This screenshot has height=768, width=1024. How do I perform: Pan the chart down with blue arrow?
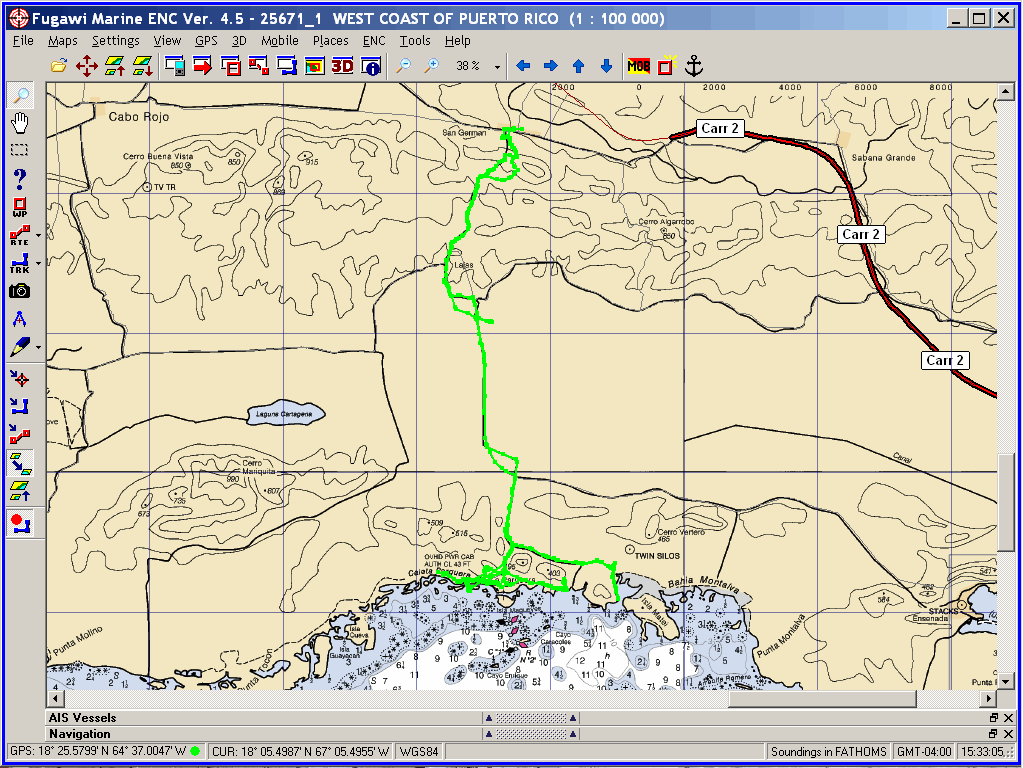click(x=606, y=65)
